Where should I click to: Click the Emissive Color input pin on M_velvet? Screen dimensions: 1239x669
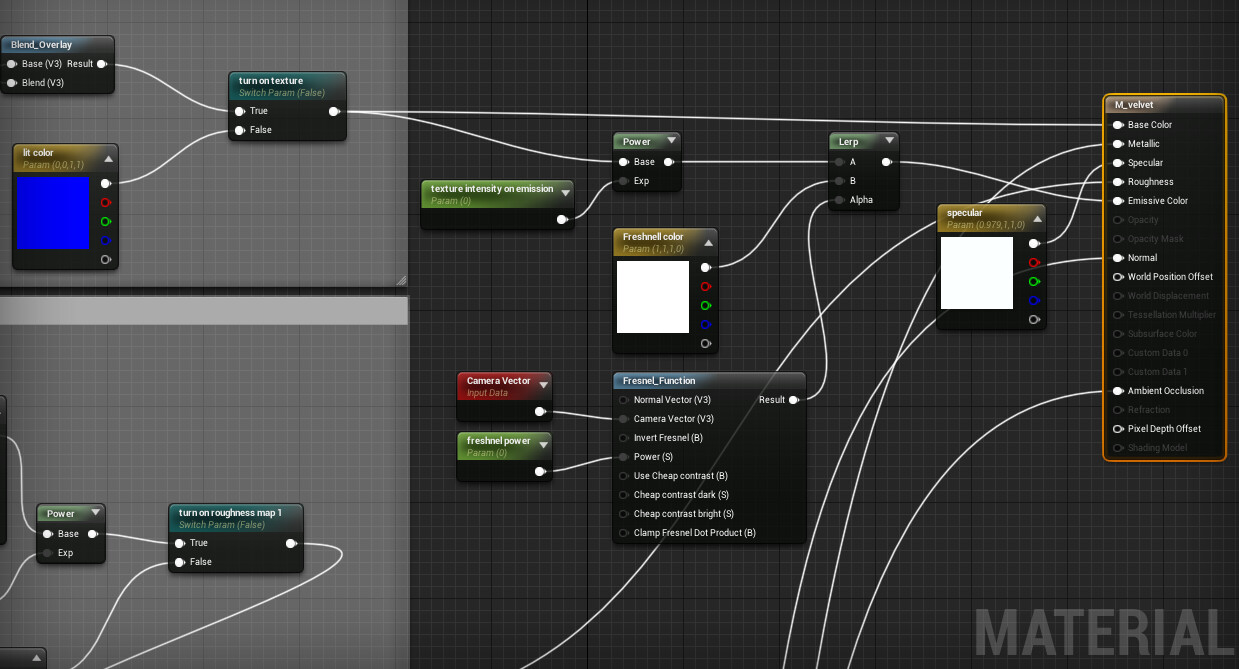[x=1117, y=201]
